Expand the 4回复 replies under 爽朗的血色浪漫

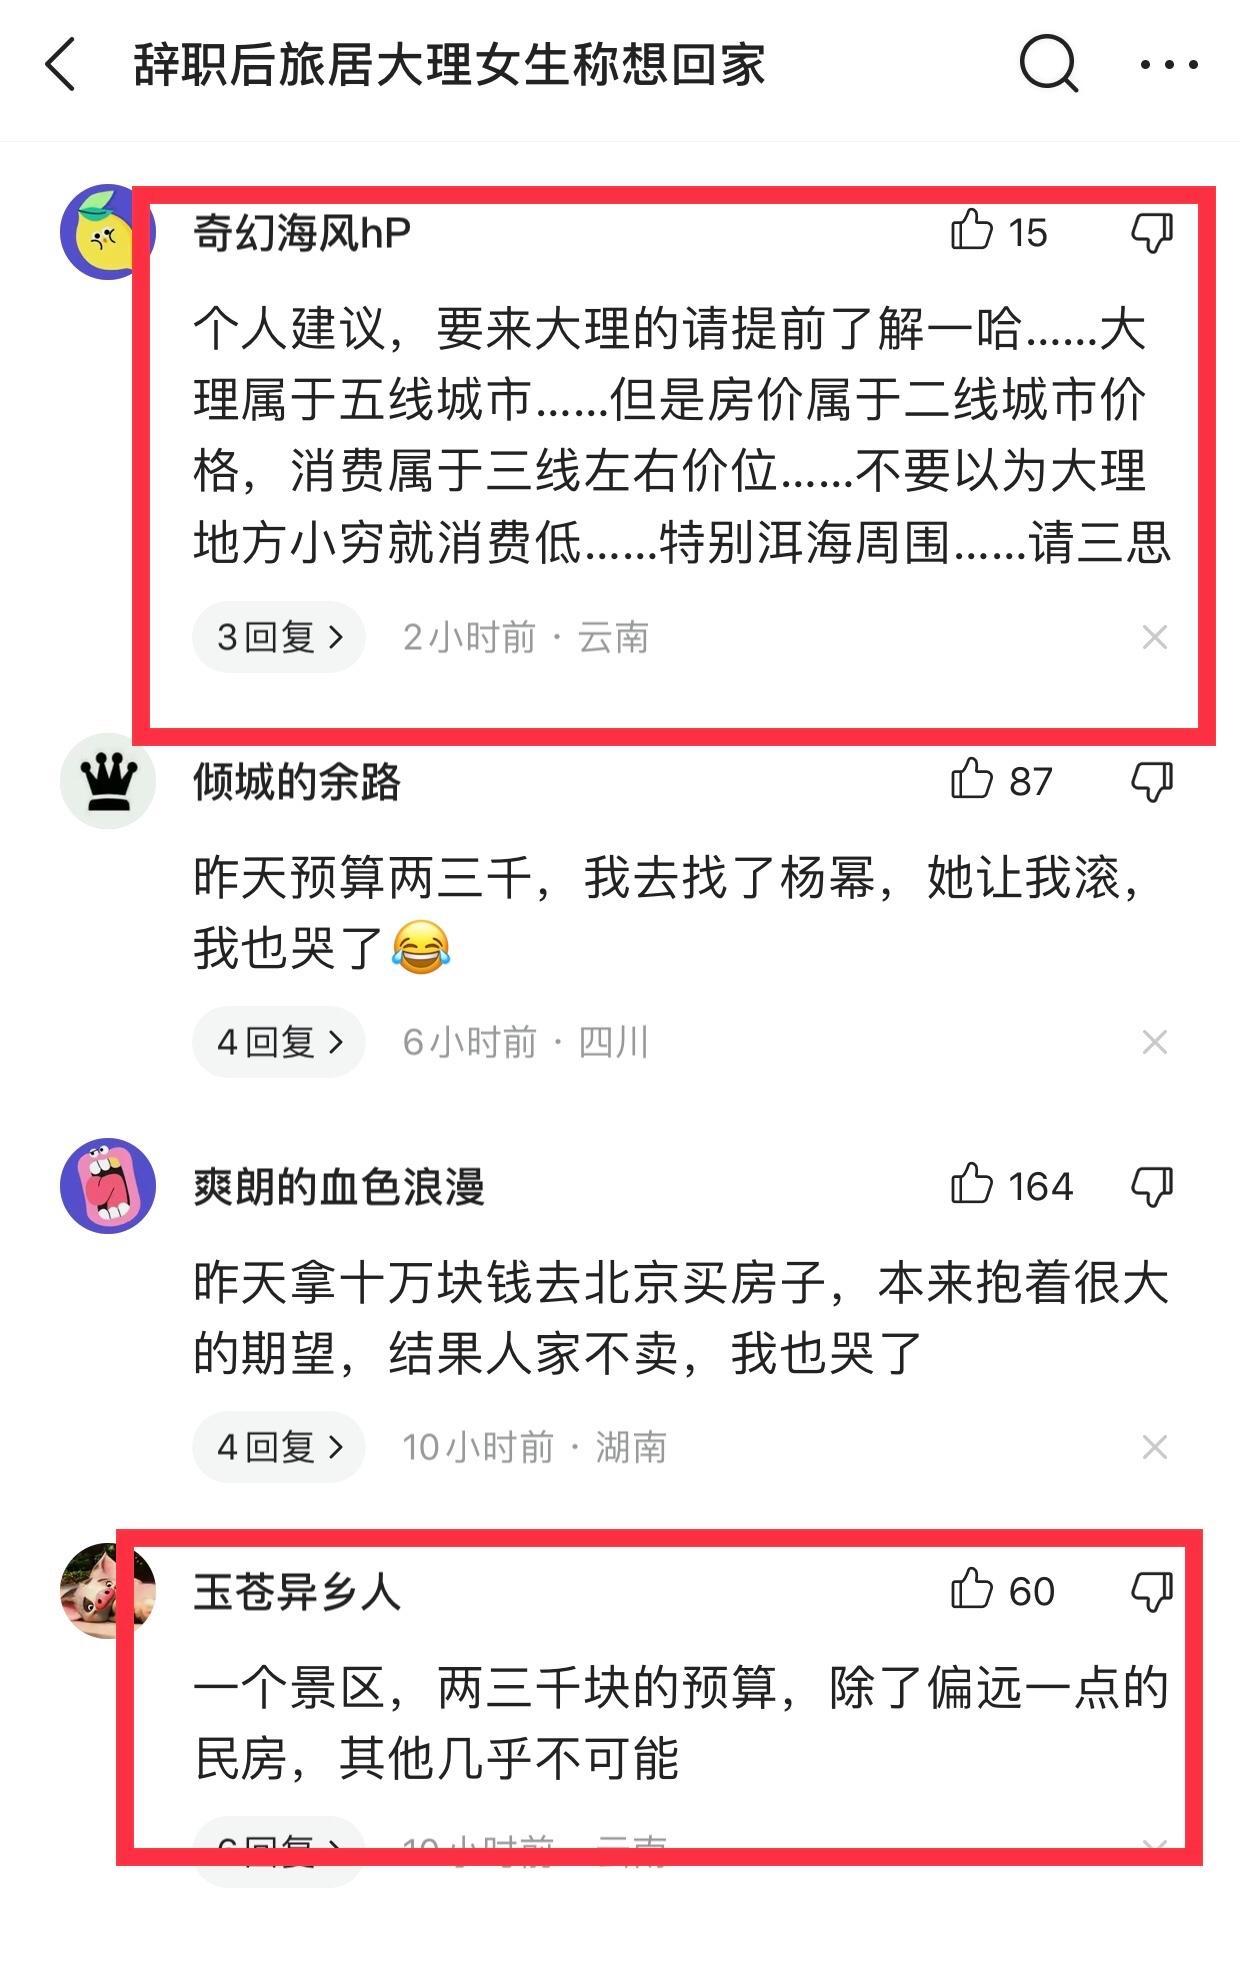pos(279,1447)
